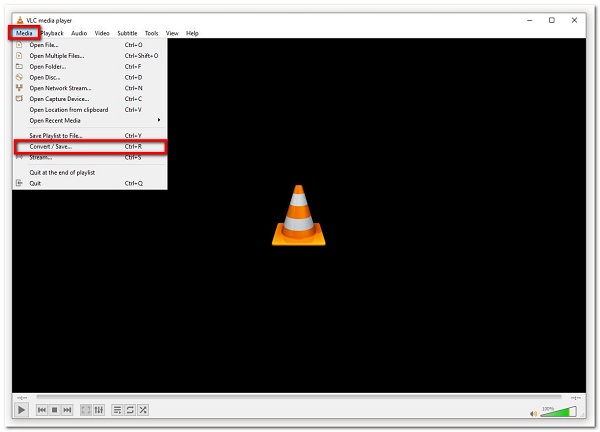Image resolution: width=600 pixels, height=432 pixels.
Task: Open the Video menu
Action: point(102,33)
